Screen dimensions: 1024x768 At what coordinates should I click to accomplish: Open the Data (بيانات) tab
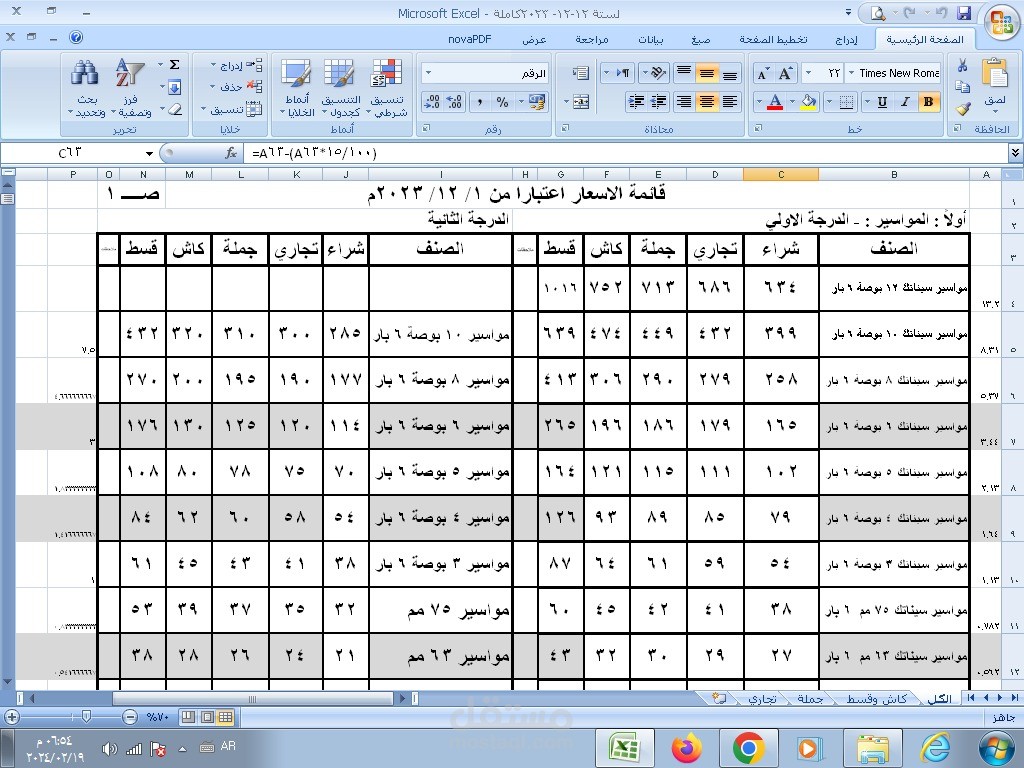tap(650, 40)
